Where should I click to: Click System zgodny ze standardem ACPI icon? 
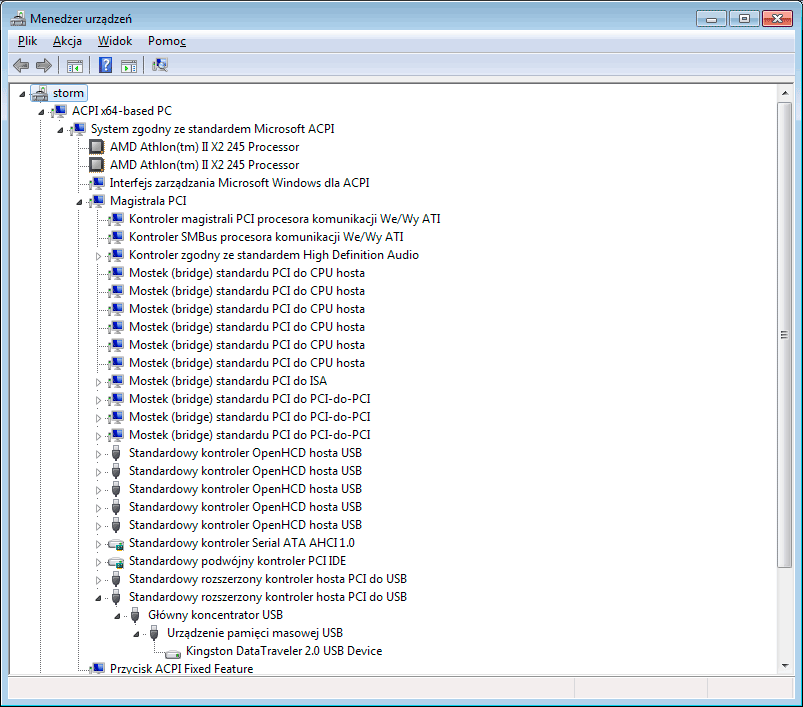click(78, 129)
